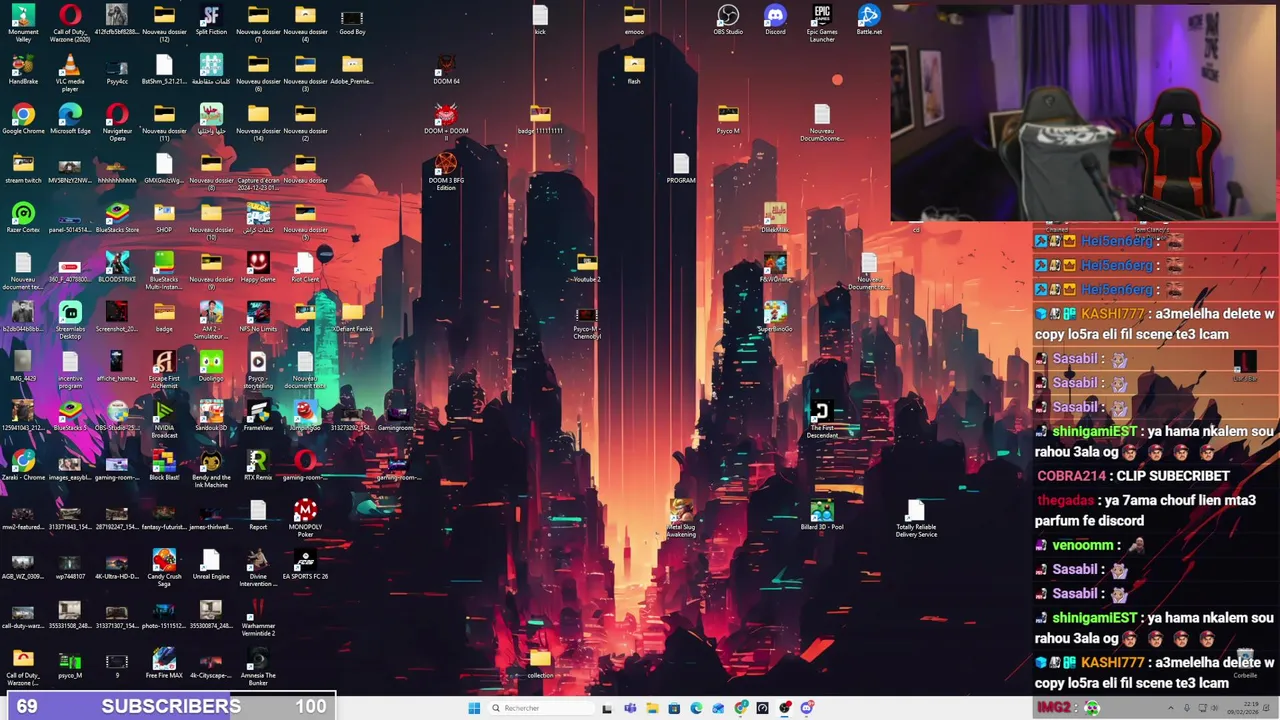Launch RTX Remix shortcut
This screenshot has width=1280, height=720.
pos(258,465)
